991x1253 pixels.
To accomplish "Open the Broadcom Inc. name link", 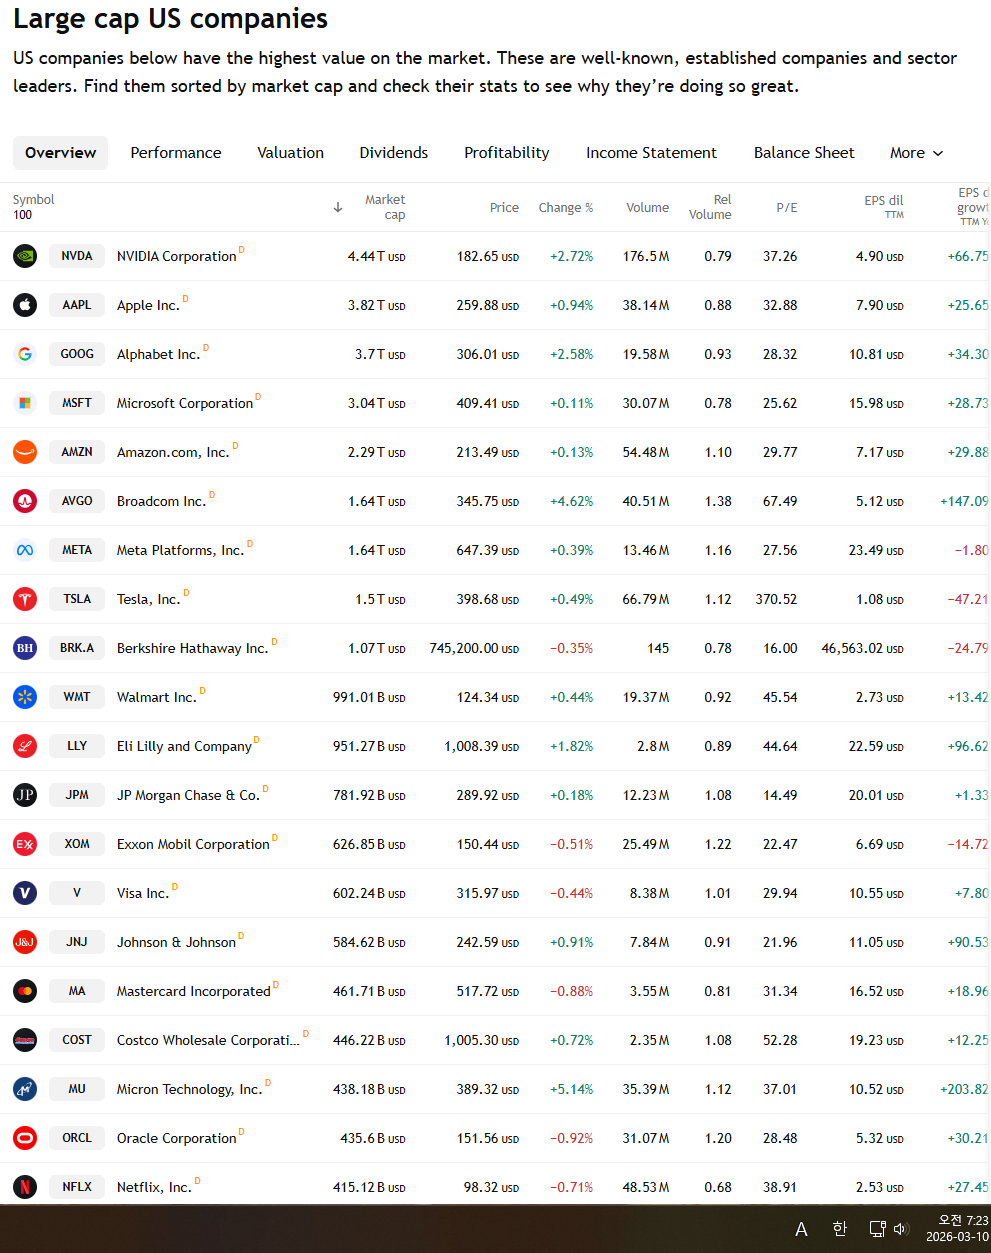I will 161,501.
